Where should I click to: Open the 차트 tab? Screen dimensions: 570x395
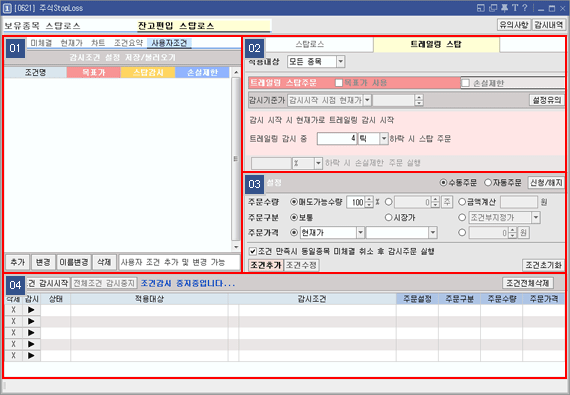(x=98, y=43)
